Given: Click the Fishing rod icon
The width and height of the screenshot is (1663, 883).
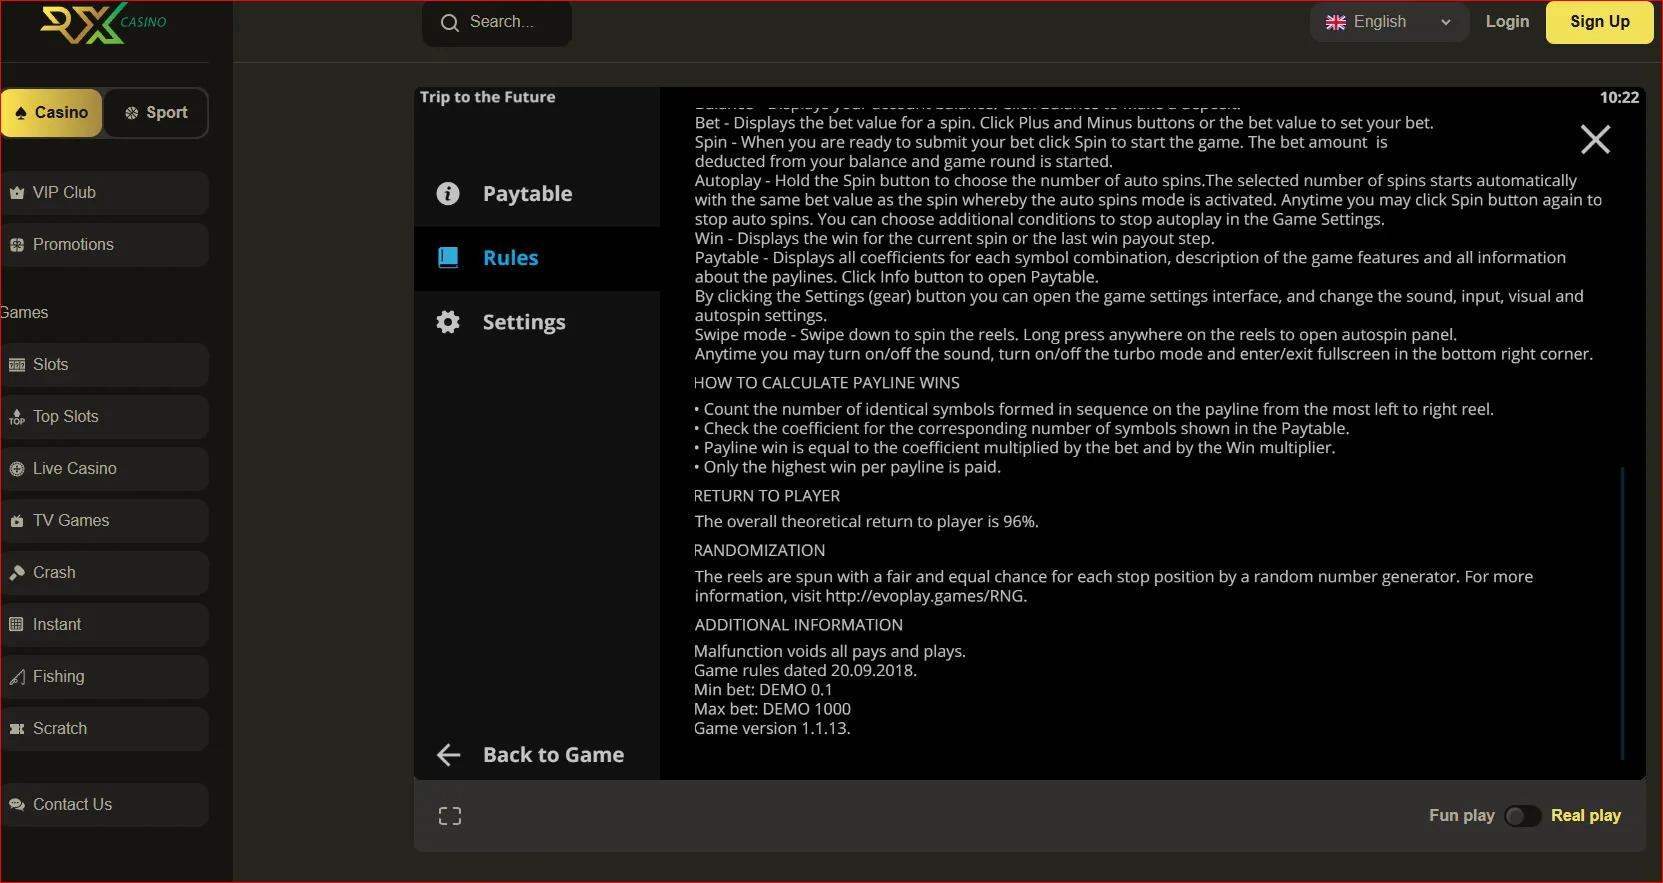Looking at the screenshot, I should click(x=17, y=677).
